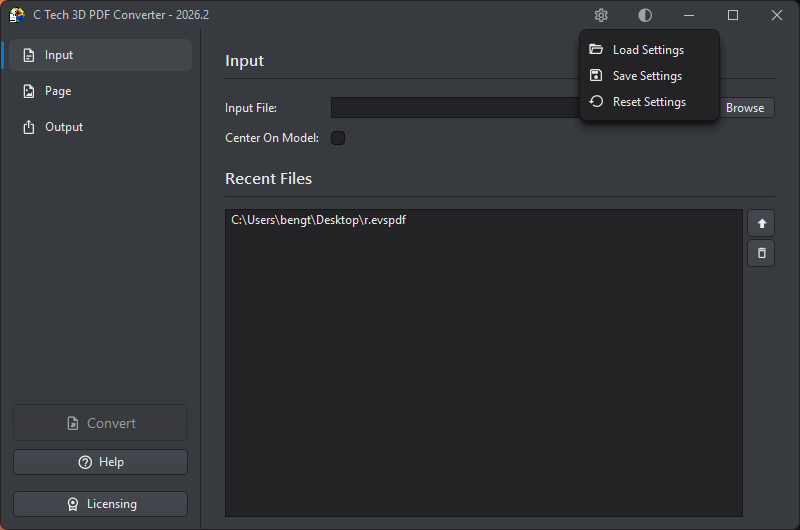Click the folder icon beside Load Settings
The width and height of the screenshot is (800, 530).
(596, 50)
